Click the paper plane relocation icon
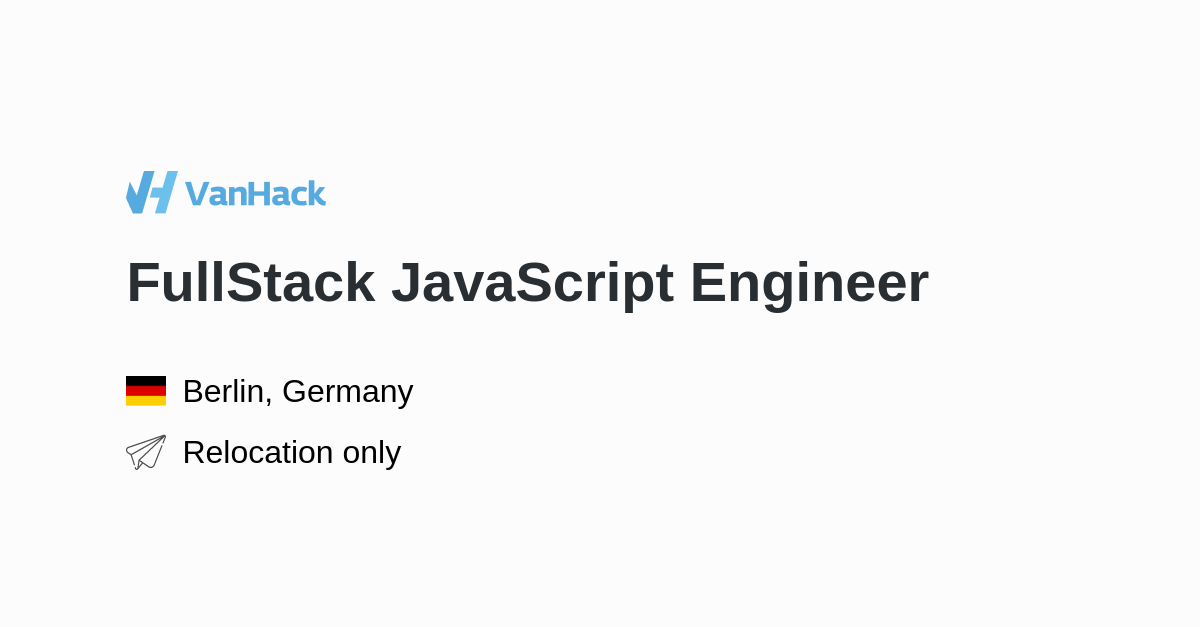Screen dimensions: 1200x627 [146, 452]
